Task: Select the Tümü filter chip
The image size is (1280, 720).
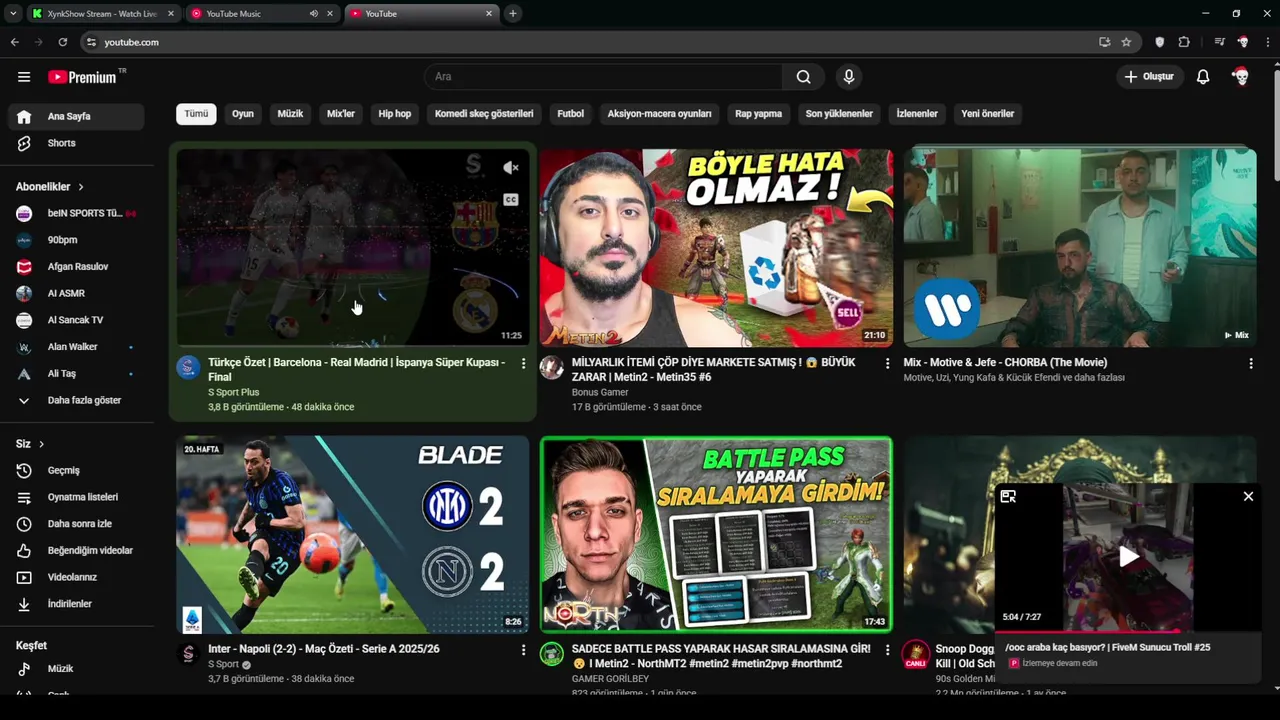Action: click(x=196, y=114)
